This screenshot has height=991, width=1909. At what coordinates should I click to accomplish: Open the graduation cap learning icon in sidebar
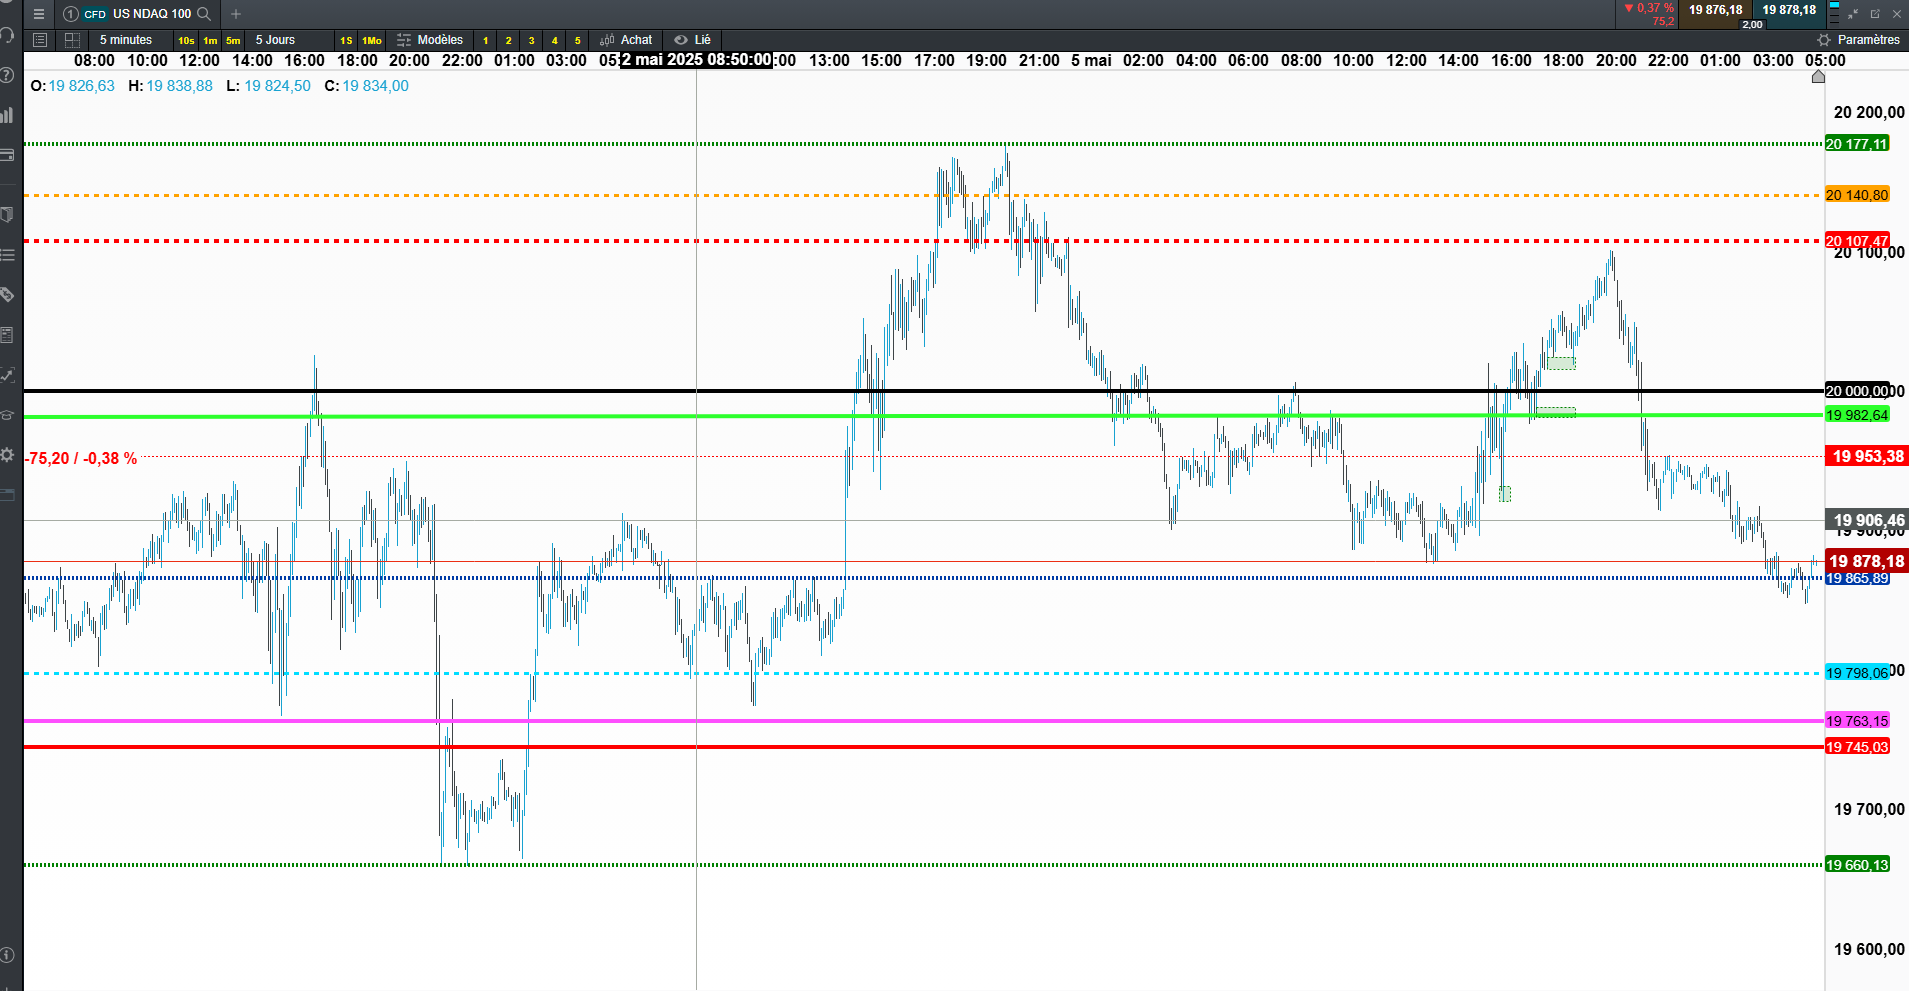7,415
